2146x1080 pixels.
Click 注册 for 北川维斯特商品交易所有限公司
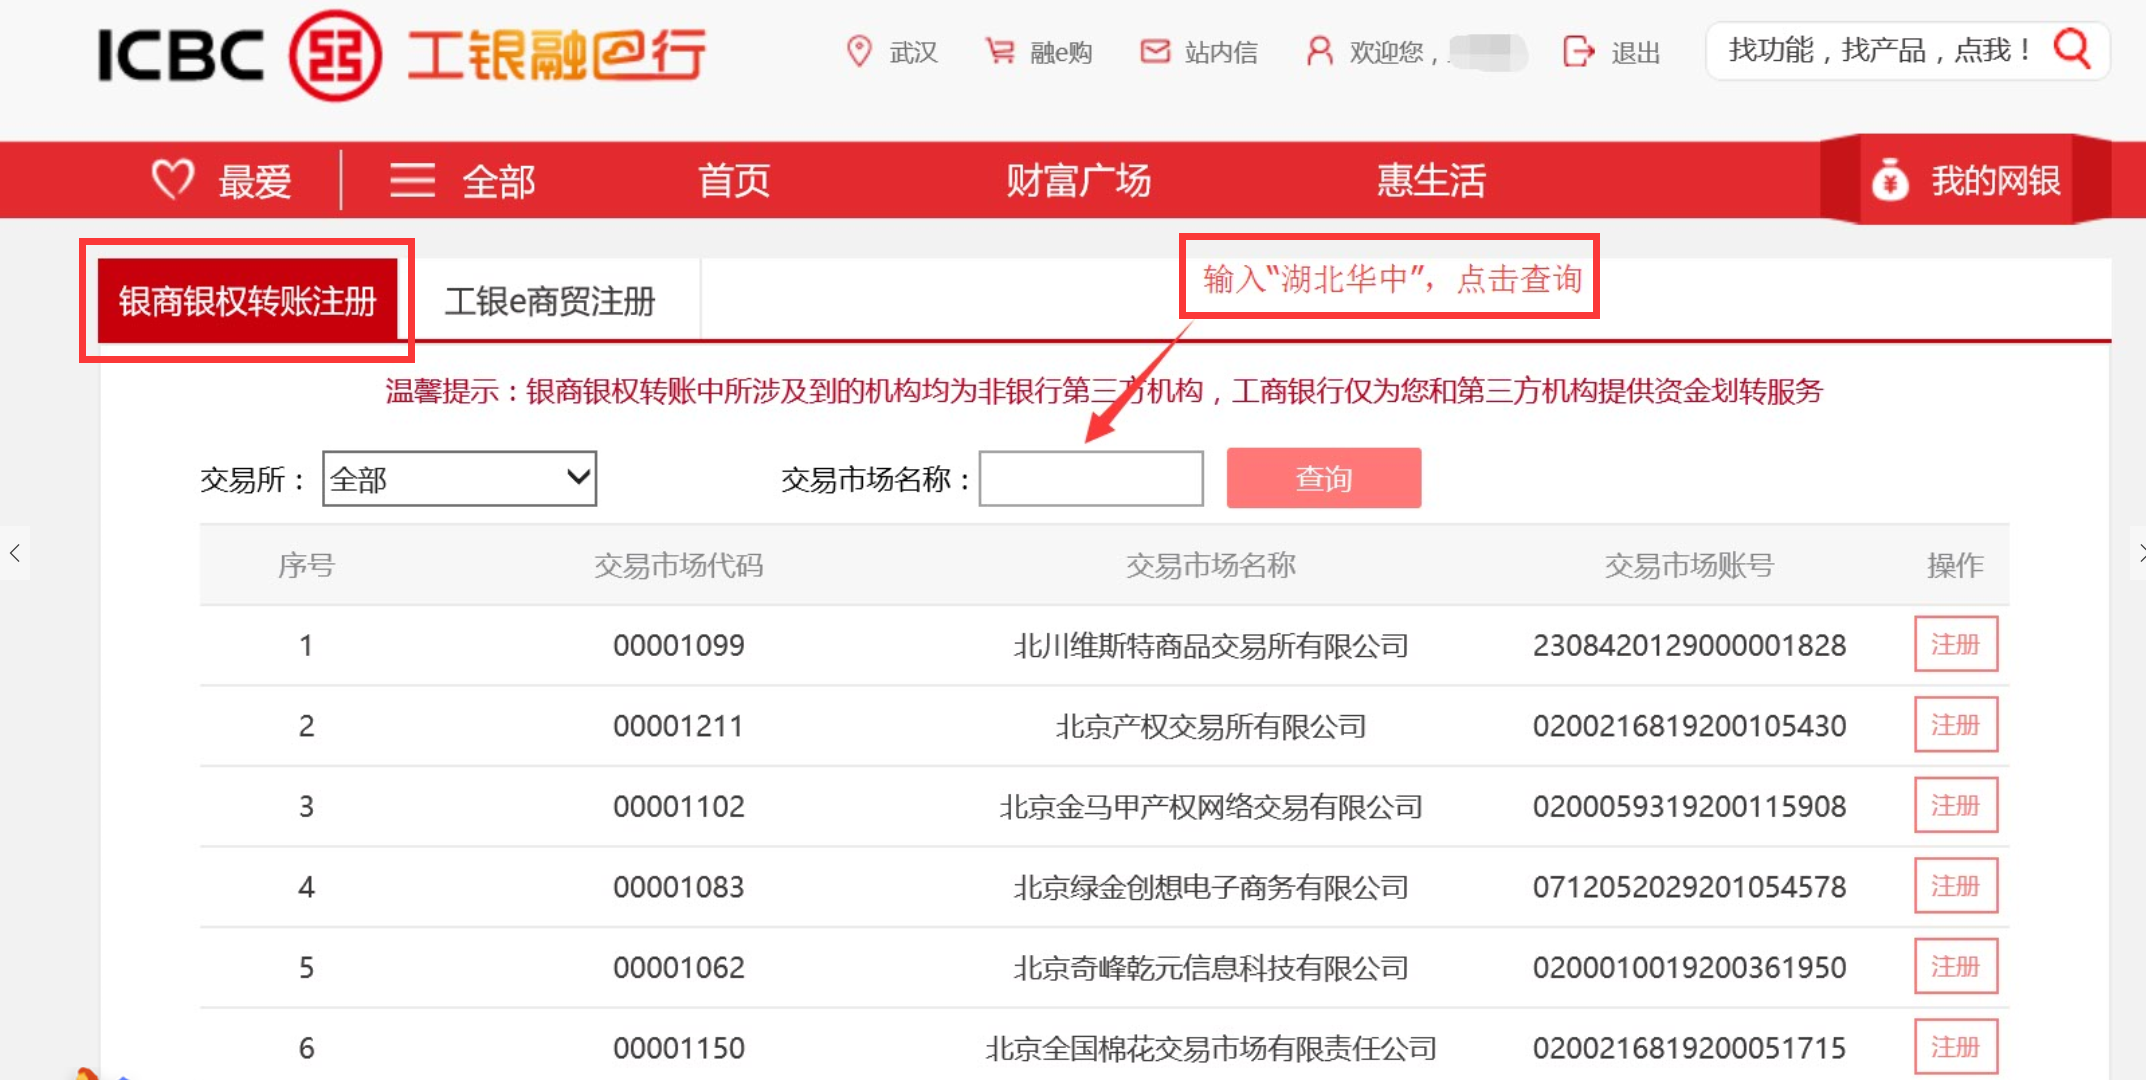click(x=1956, y=644)
